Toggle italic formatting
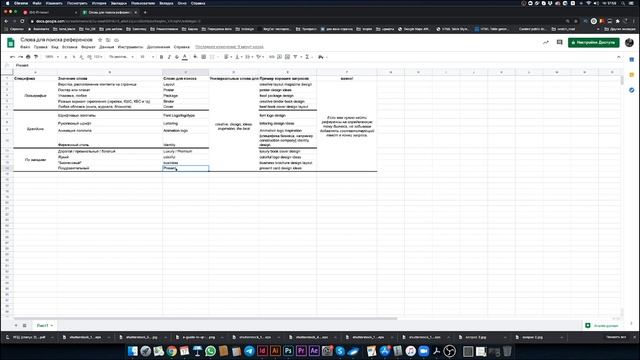This screenshot has height=360, width=640. [169, 57]
